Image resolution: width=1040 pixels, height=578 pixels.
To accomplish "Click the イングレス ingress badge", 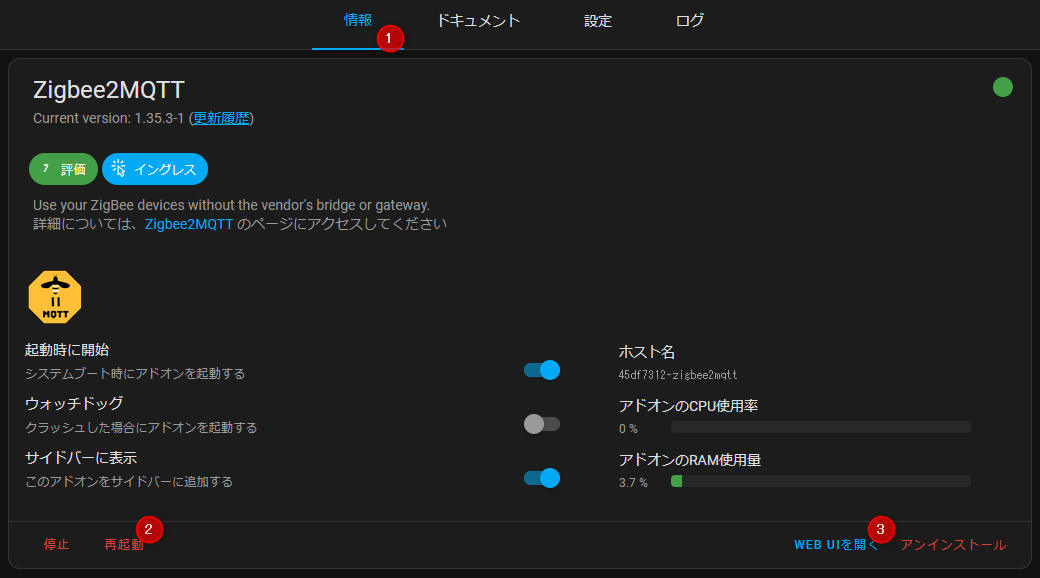I will [x=155, y=169].
